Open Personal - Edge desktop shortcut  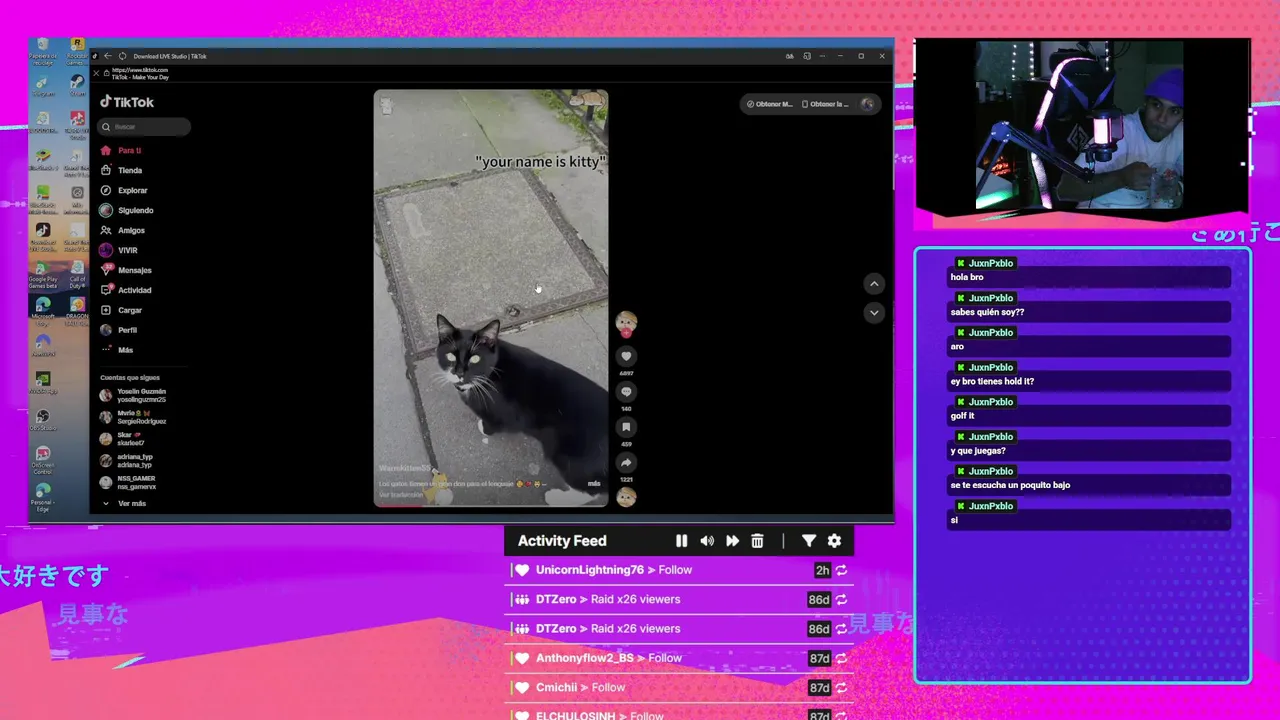click(42, 498)
